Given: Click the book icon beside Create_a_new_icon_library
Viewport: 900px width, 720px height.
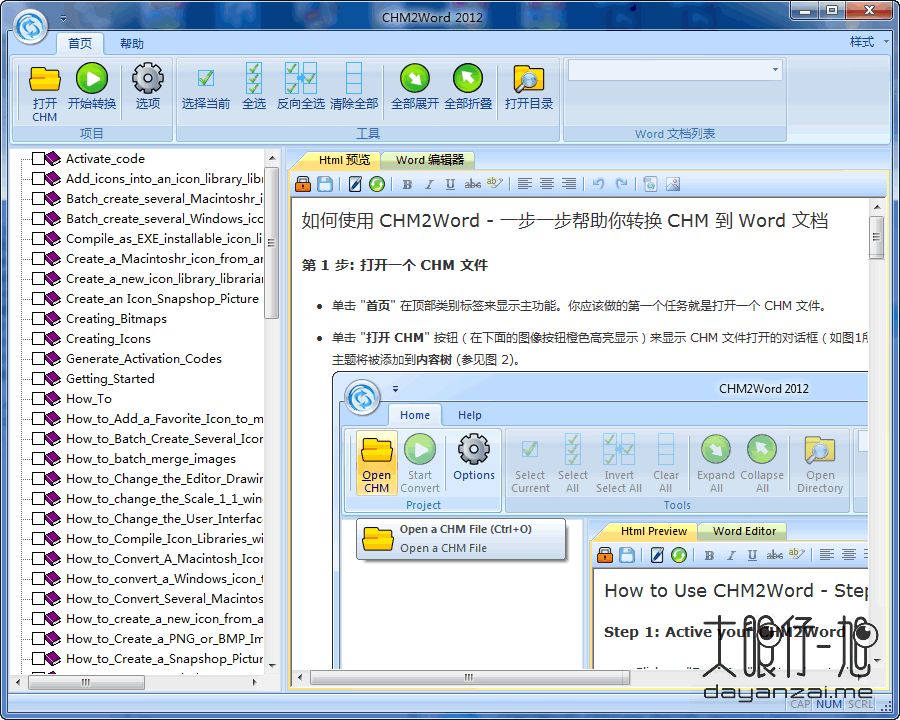Looking at the screenshot, I should (x=53, y=278).
